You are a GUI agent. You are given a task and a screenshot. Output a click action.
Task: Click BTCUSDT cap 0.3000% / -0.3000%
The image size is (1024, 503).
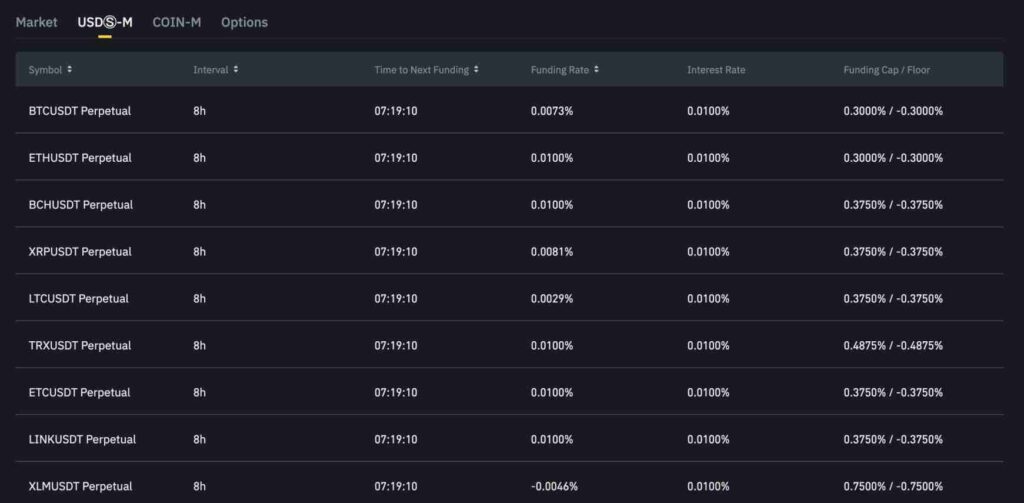click(893, 111)
